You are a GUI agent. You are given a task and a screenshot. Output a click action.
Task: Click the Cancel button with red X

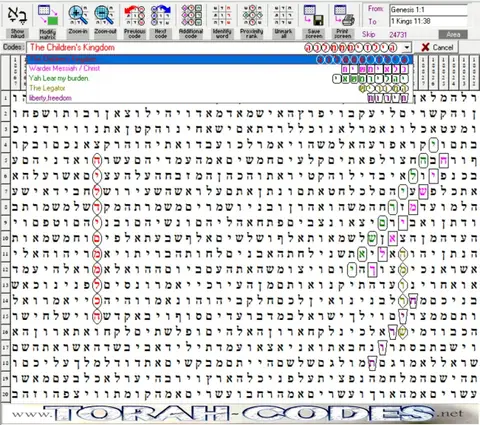click(439, 47)
